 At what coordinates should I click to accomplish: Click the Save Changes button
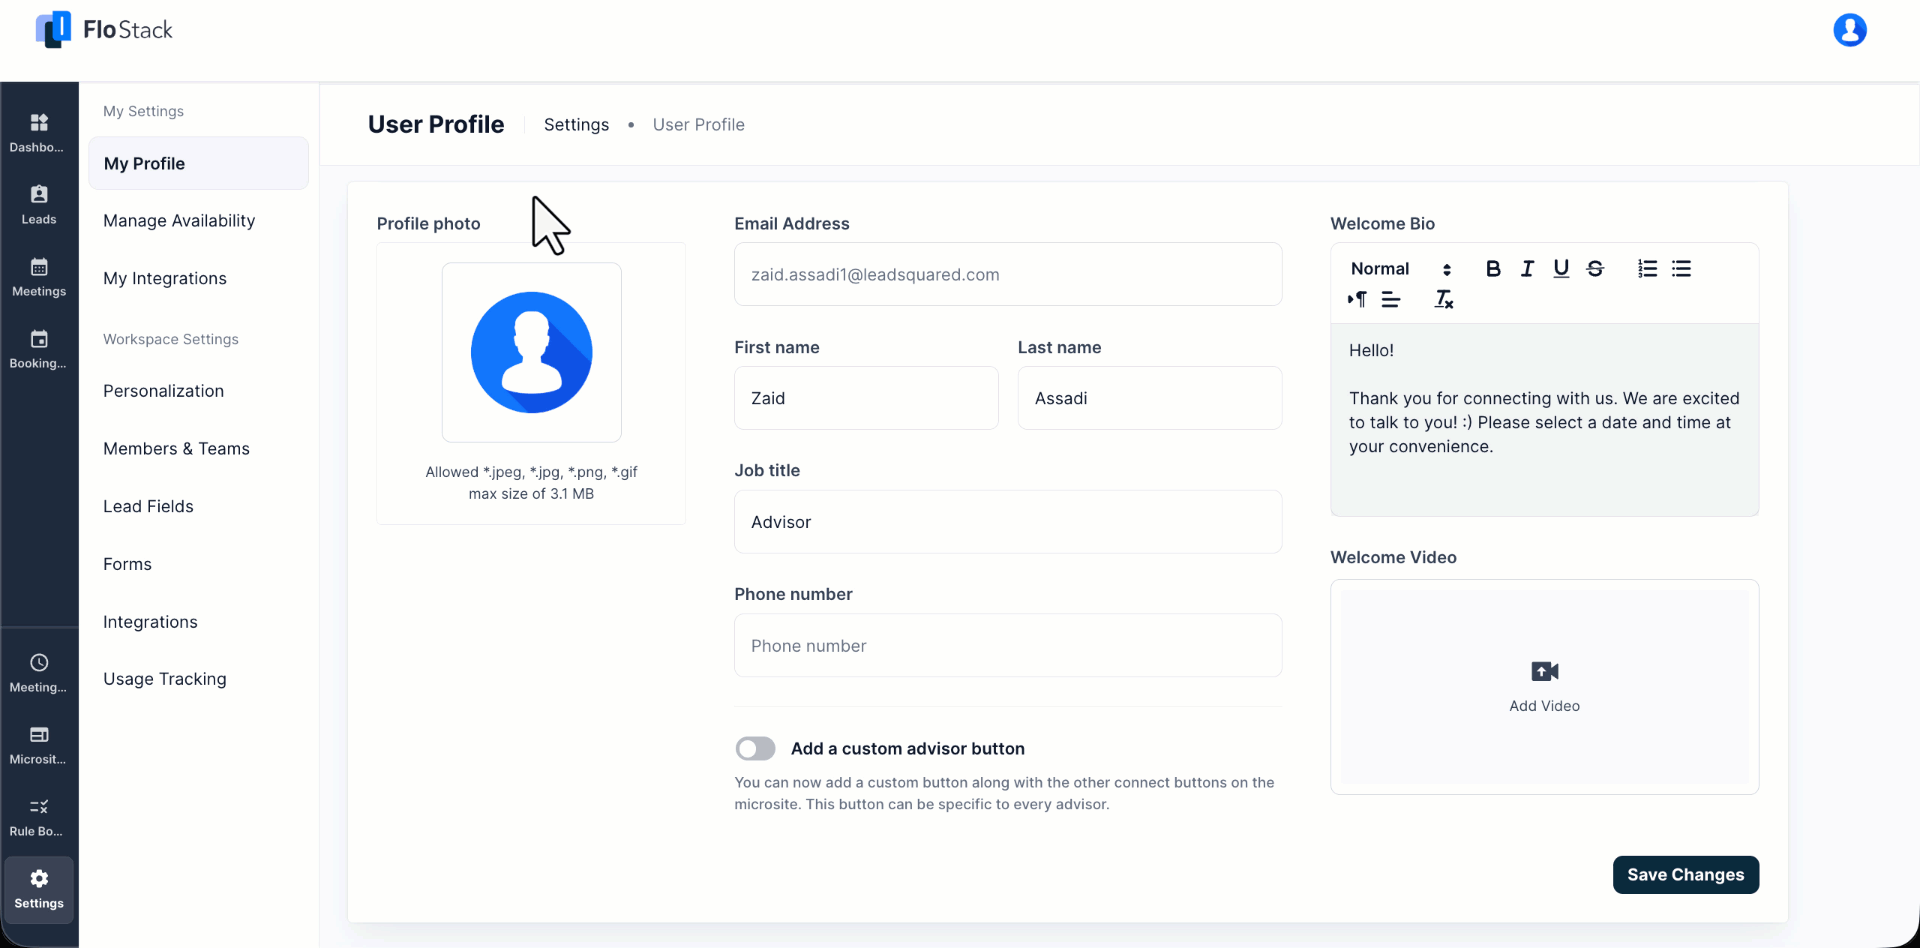click(x=1685, y=875)
